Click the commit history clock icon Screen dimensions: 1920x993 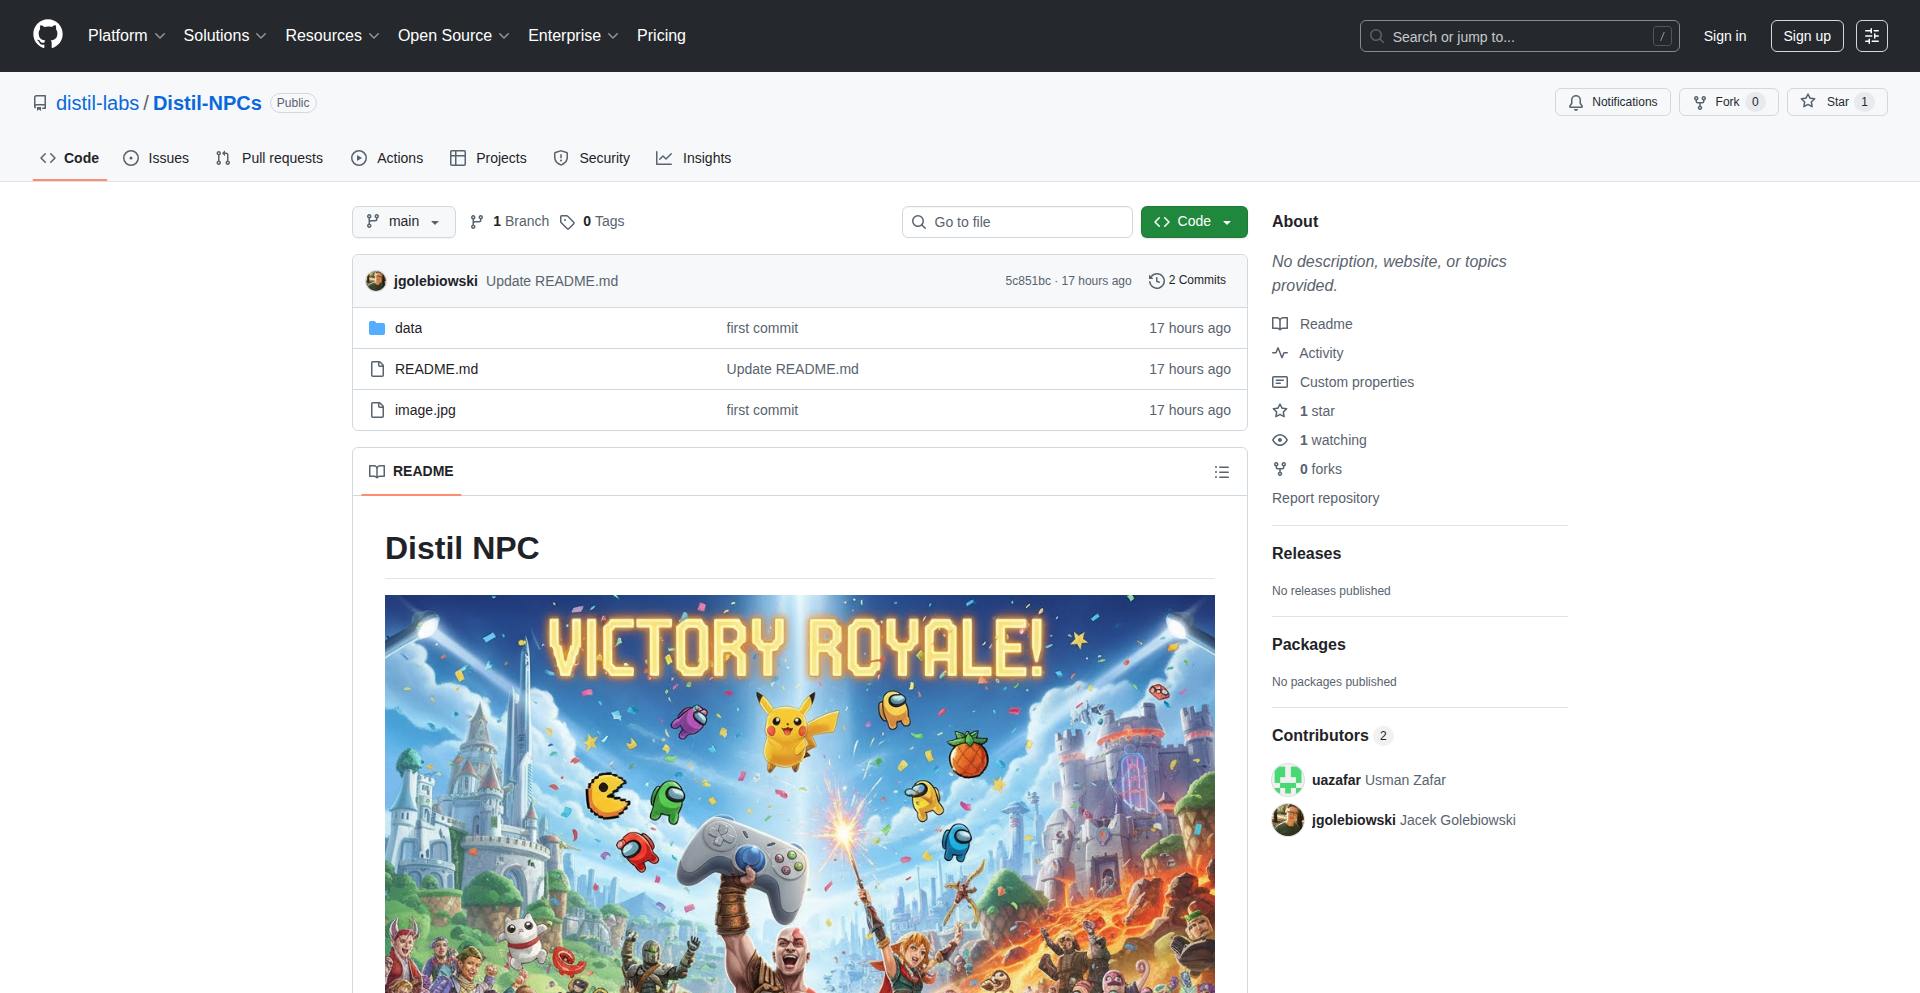(1157, 281)
